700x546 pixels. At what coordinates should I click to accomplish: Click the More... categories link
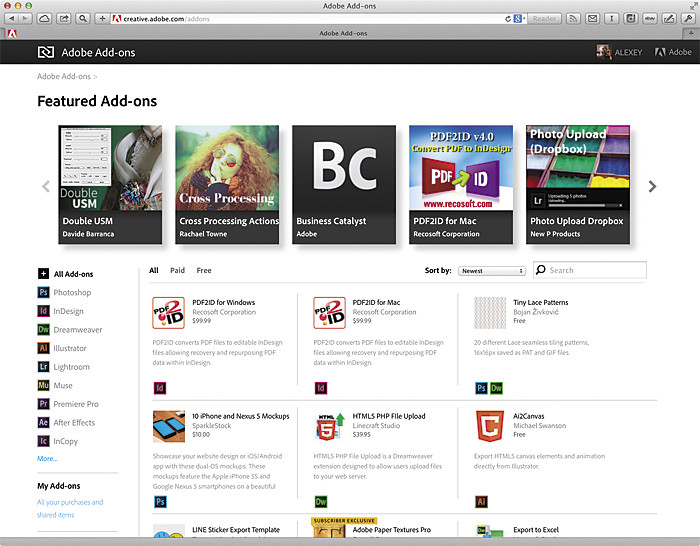point(47,458)
